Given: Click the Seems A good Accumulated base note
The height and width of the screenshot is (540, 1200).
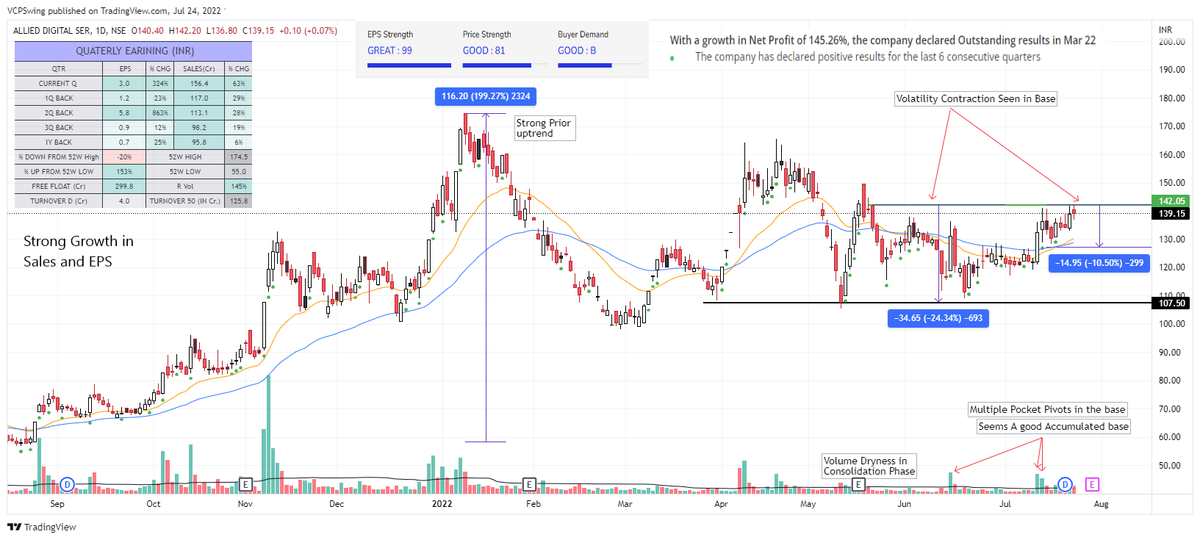Looking at the screenshot, I should [1052, 427].
